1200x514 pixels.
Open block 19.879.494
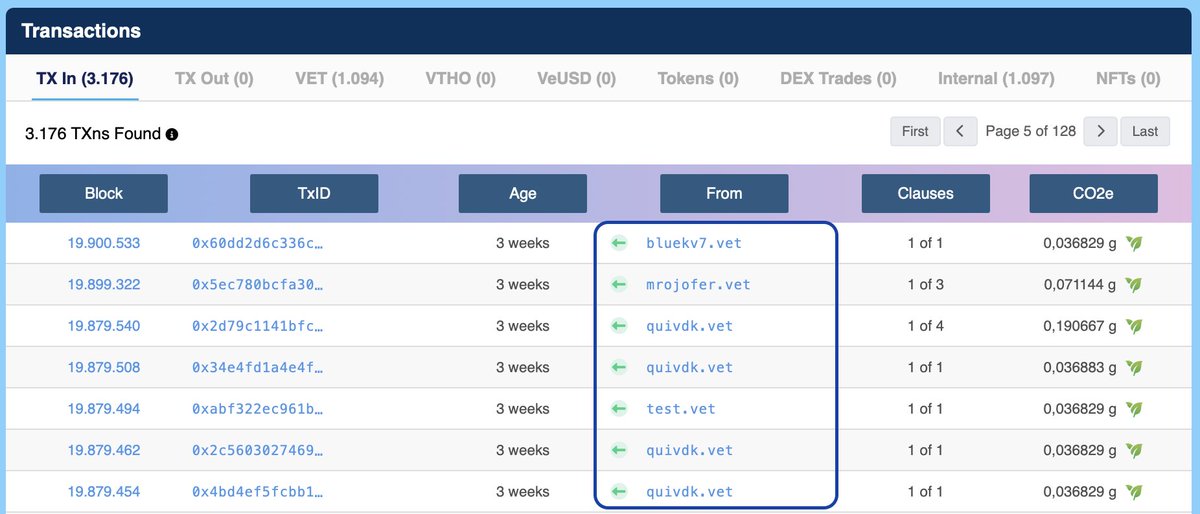[104, 409]
